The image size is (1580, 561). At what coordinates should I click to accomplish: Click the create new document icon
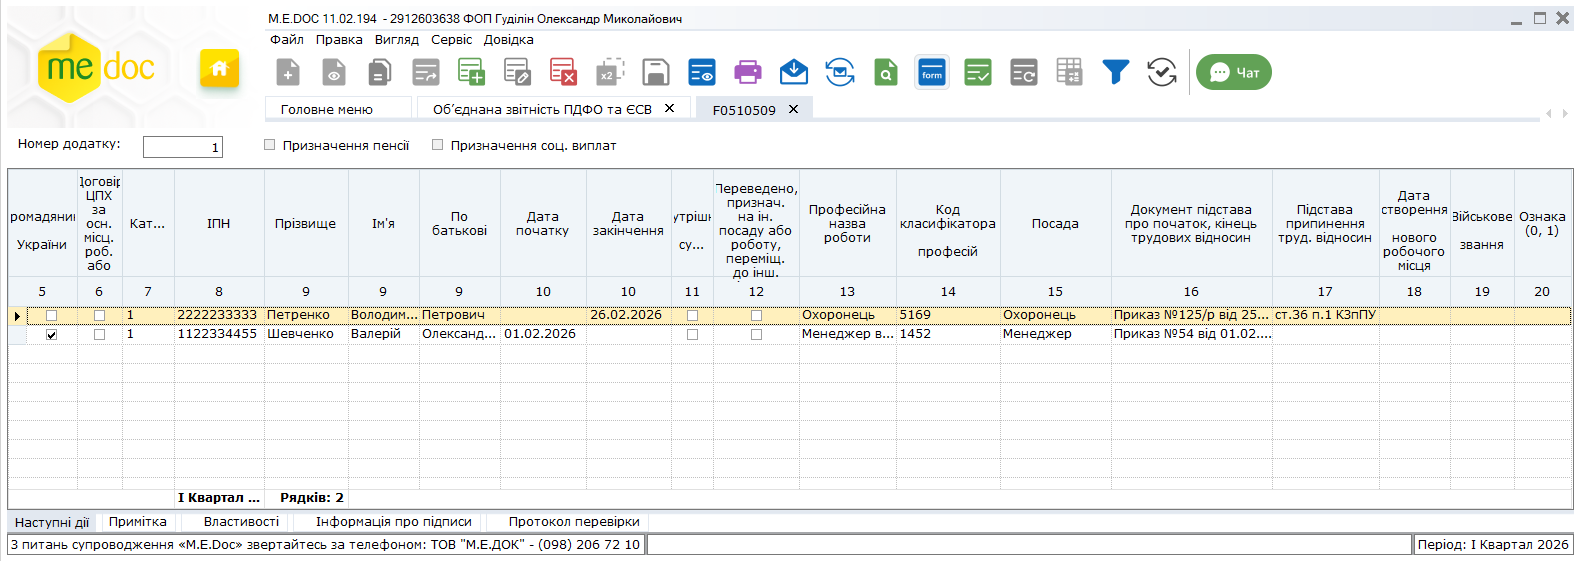point(288,72)
